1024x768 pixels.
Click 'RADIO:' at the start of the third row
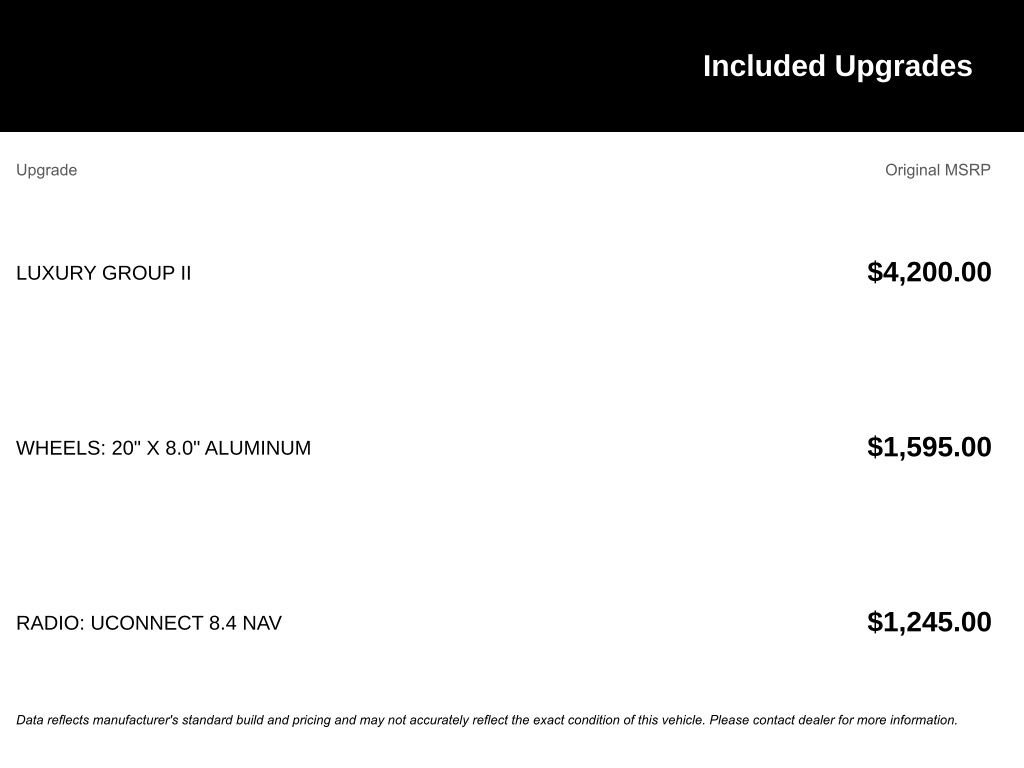coord(50,623)
